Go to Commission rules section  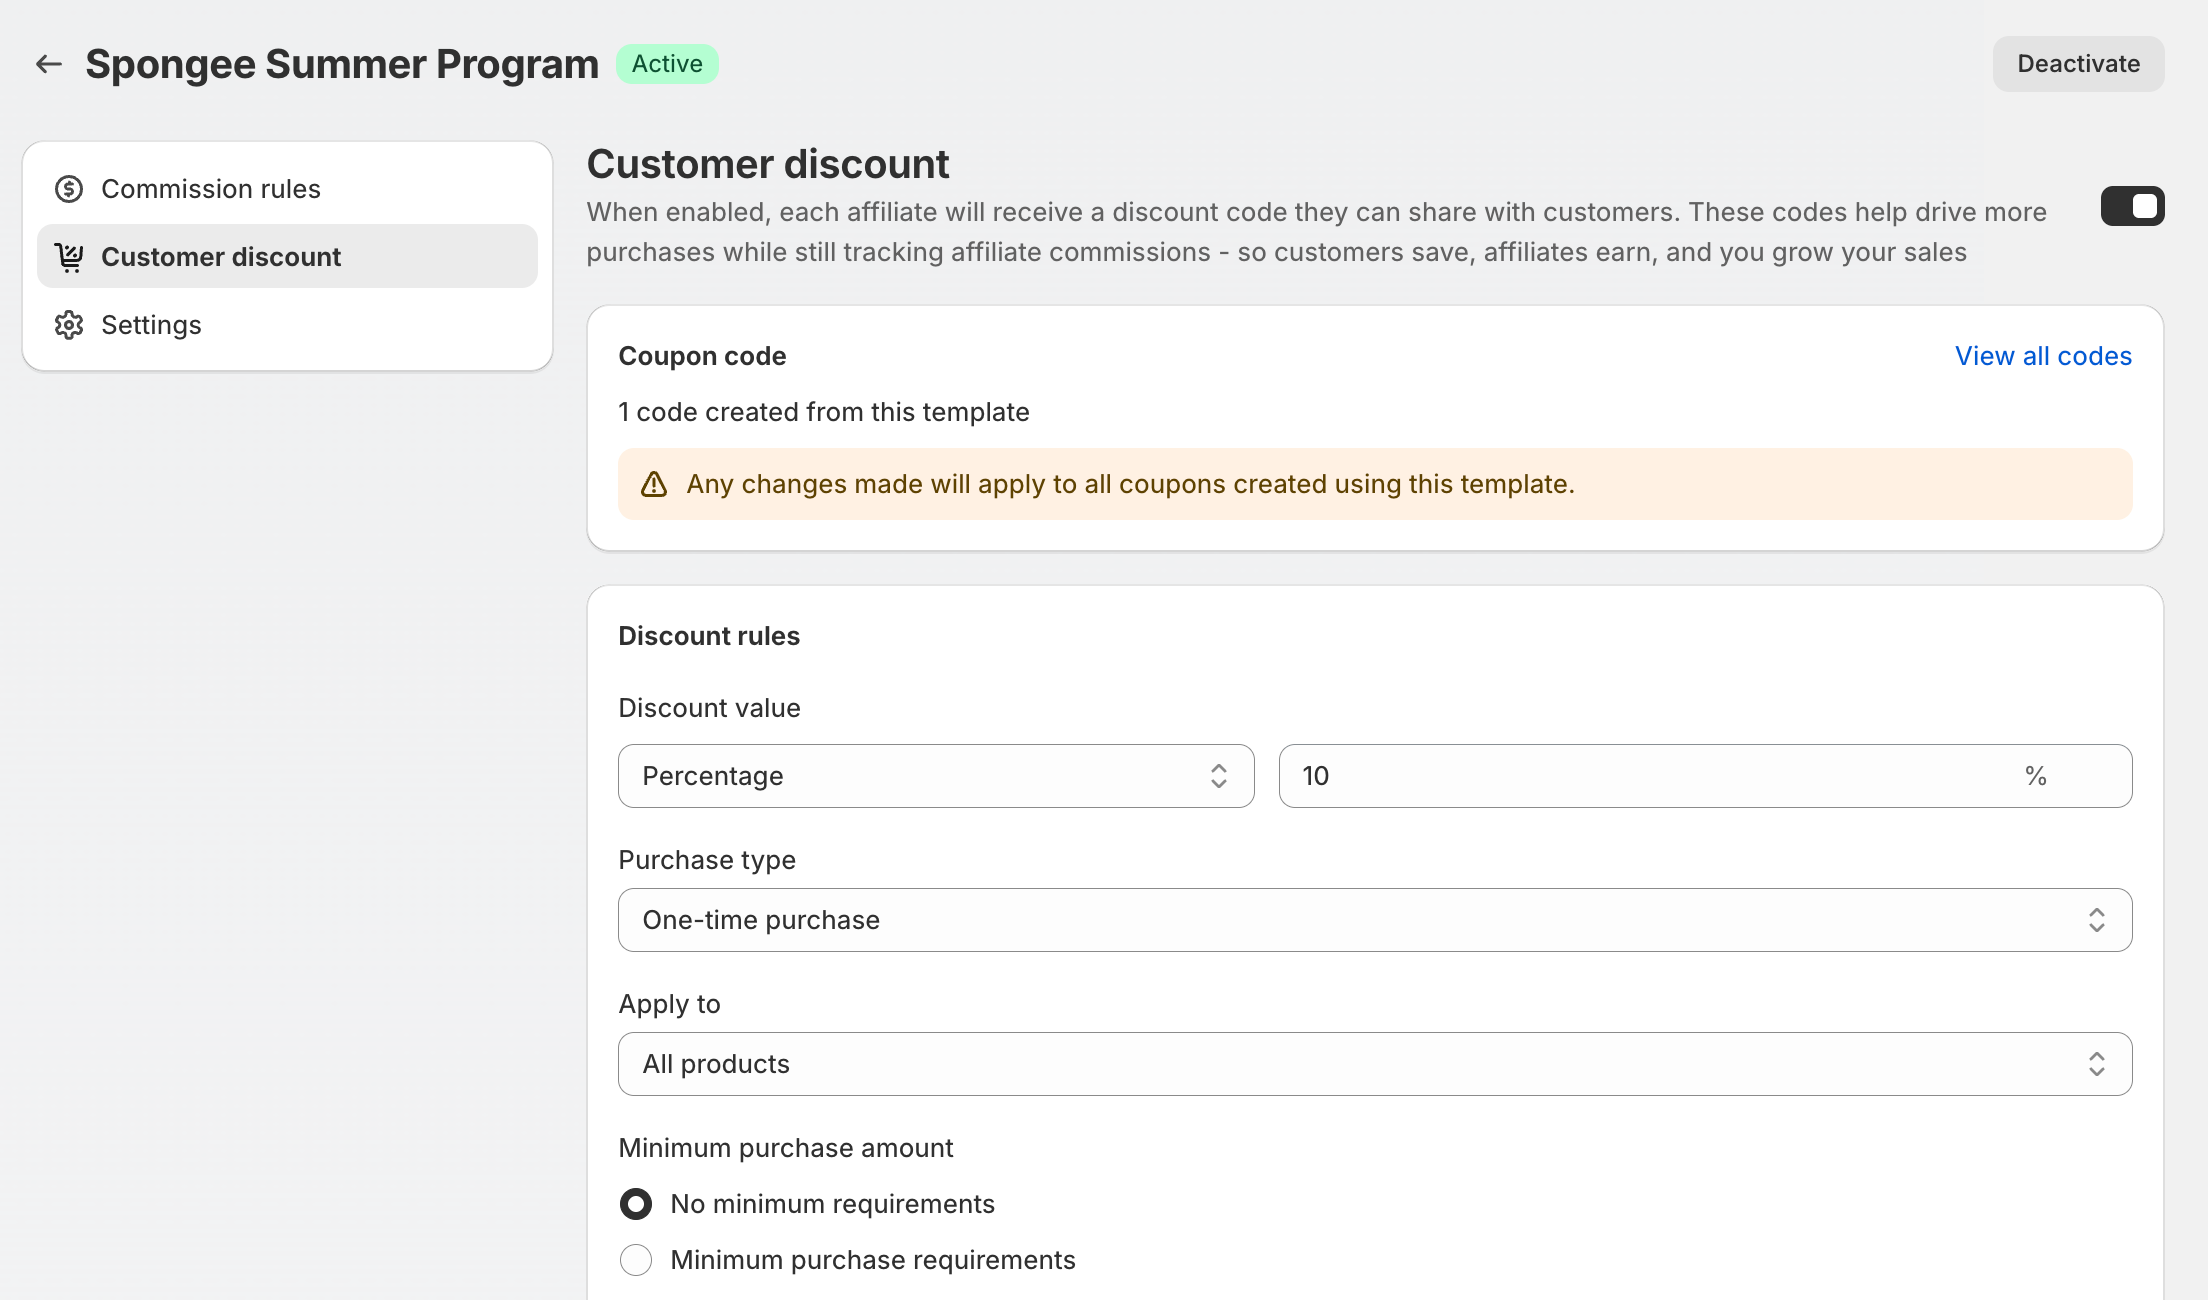pyautogui.click(x=211, y=189)
